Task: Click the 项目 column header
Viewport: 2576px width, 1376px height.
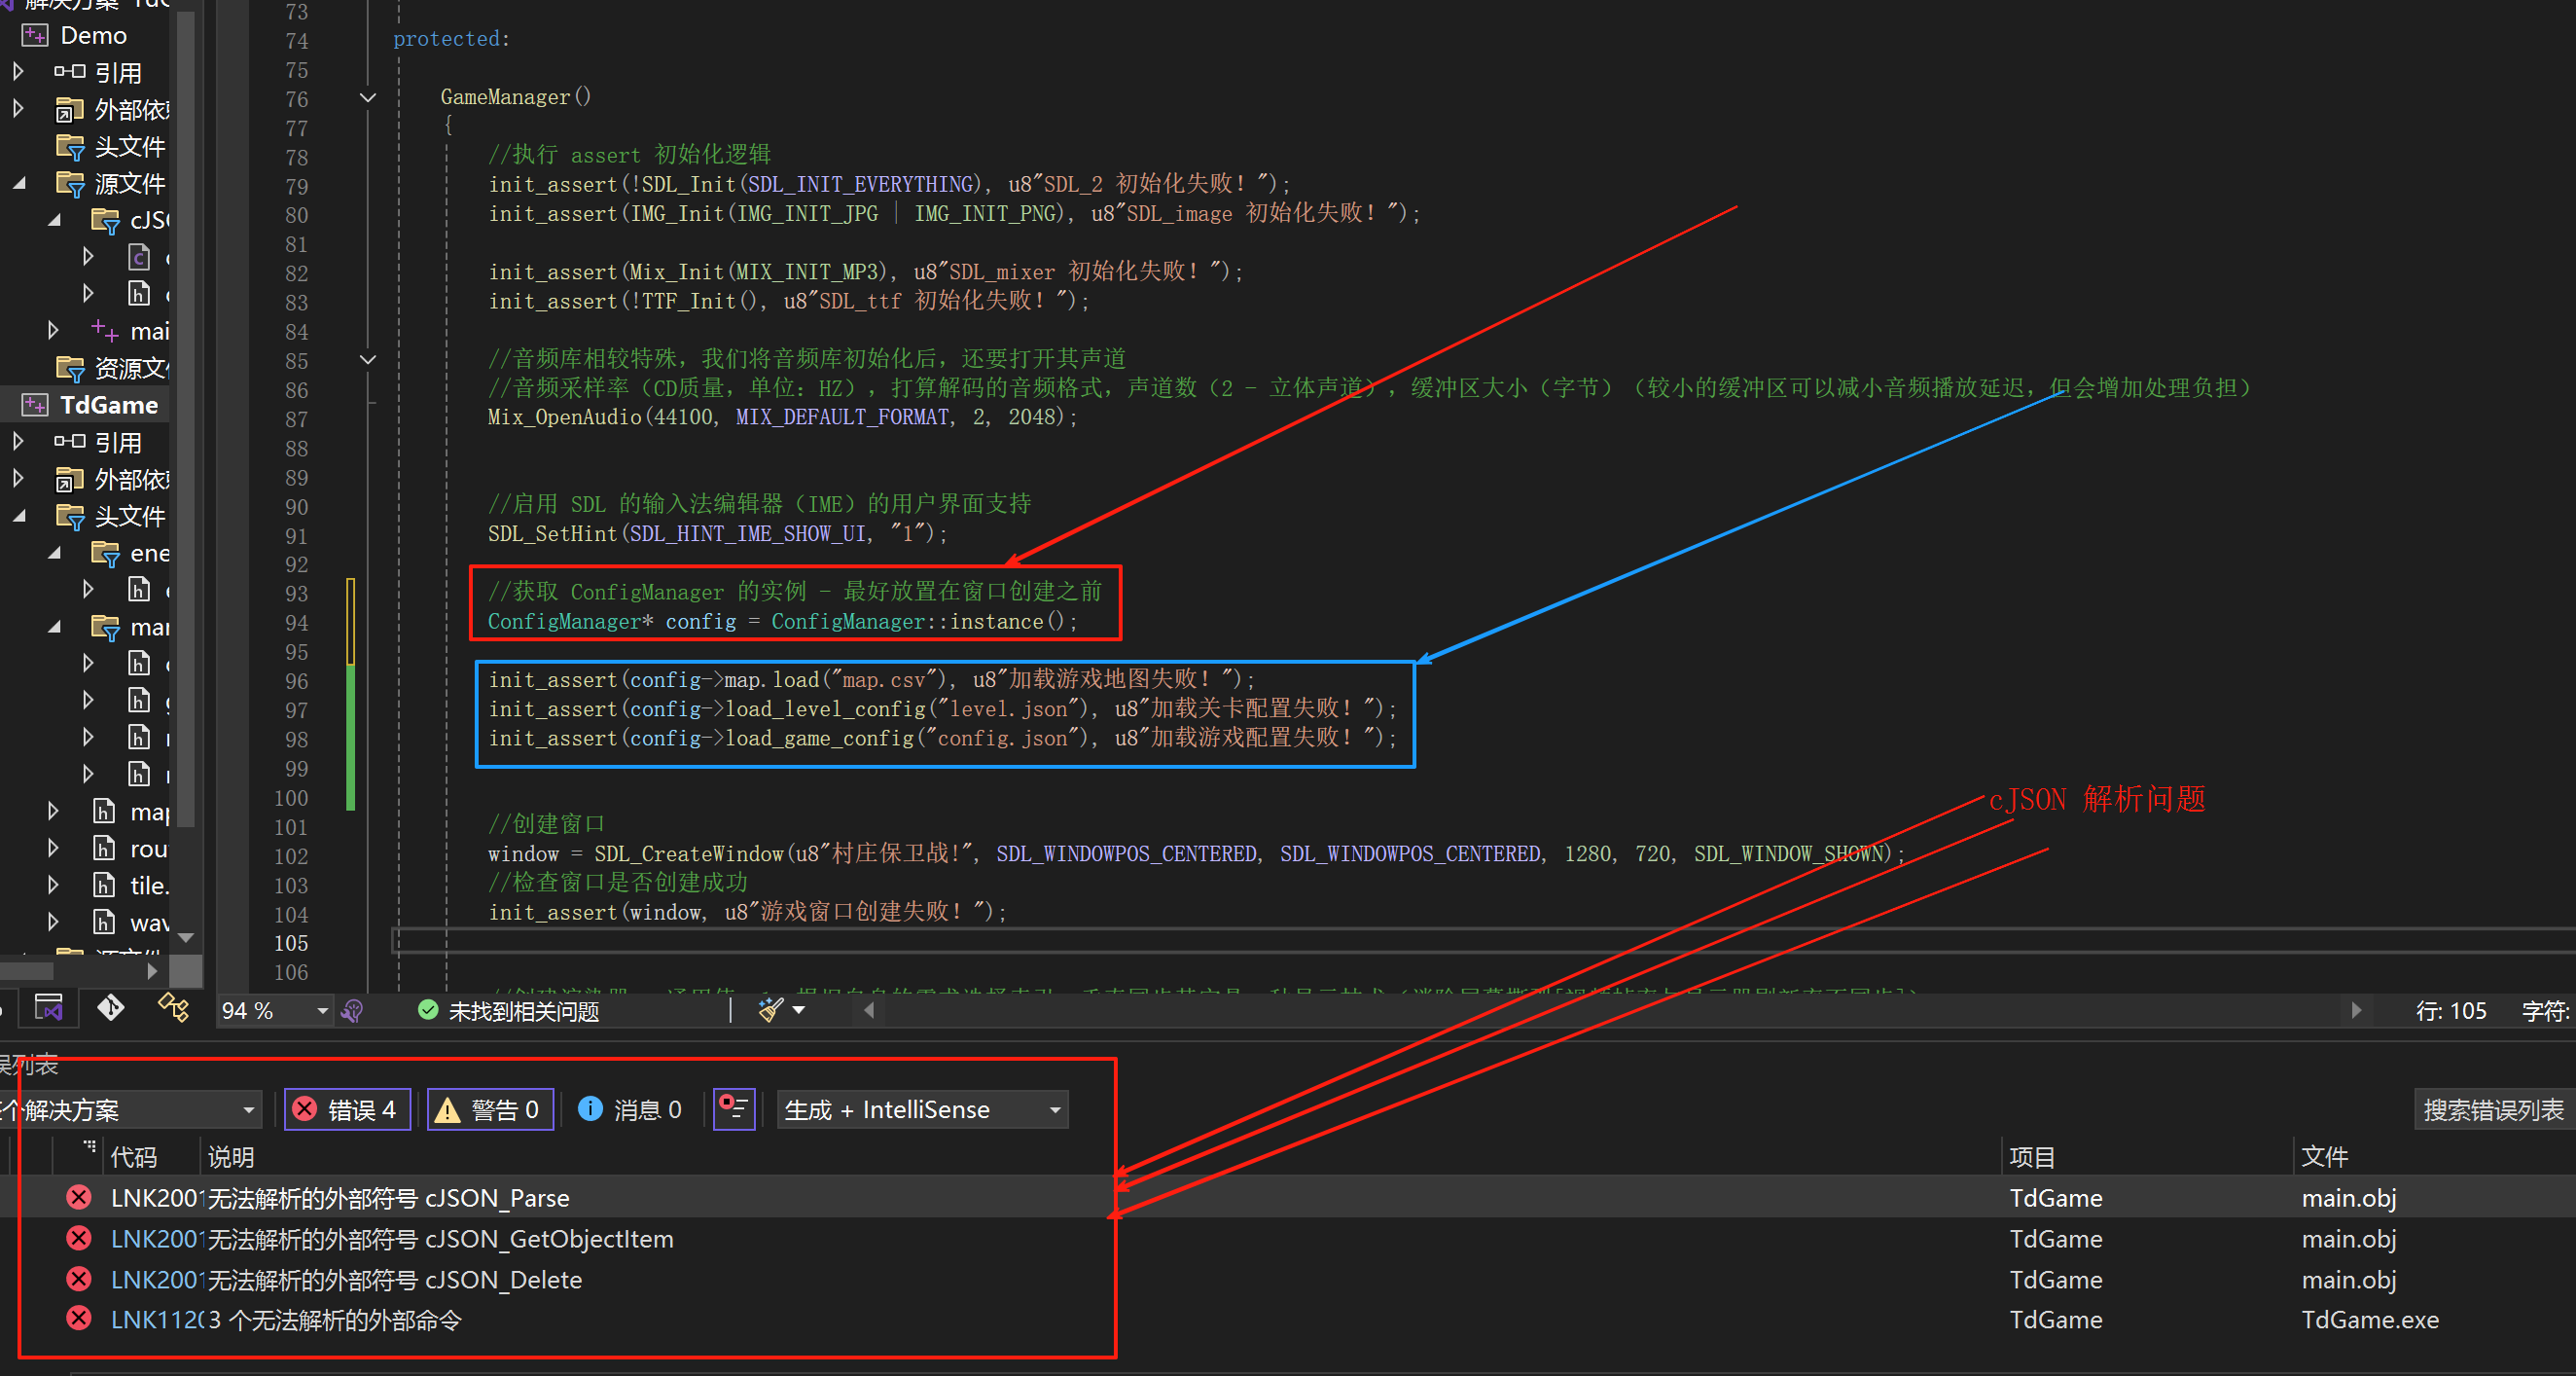Action: click(2031, 1157)
